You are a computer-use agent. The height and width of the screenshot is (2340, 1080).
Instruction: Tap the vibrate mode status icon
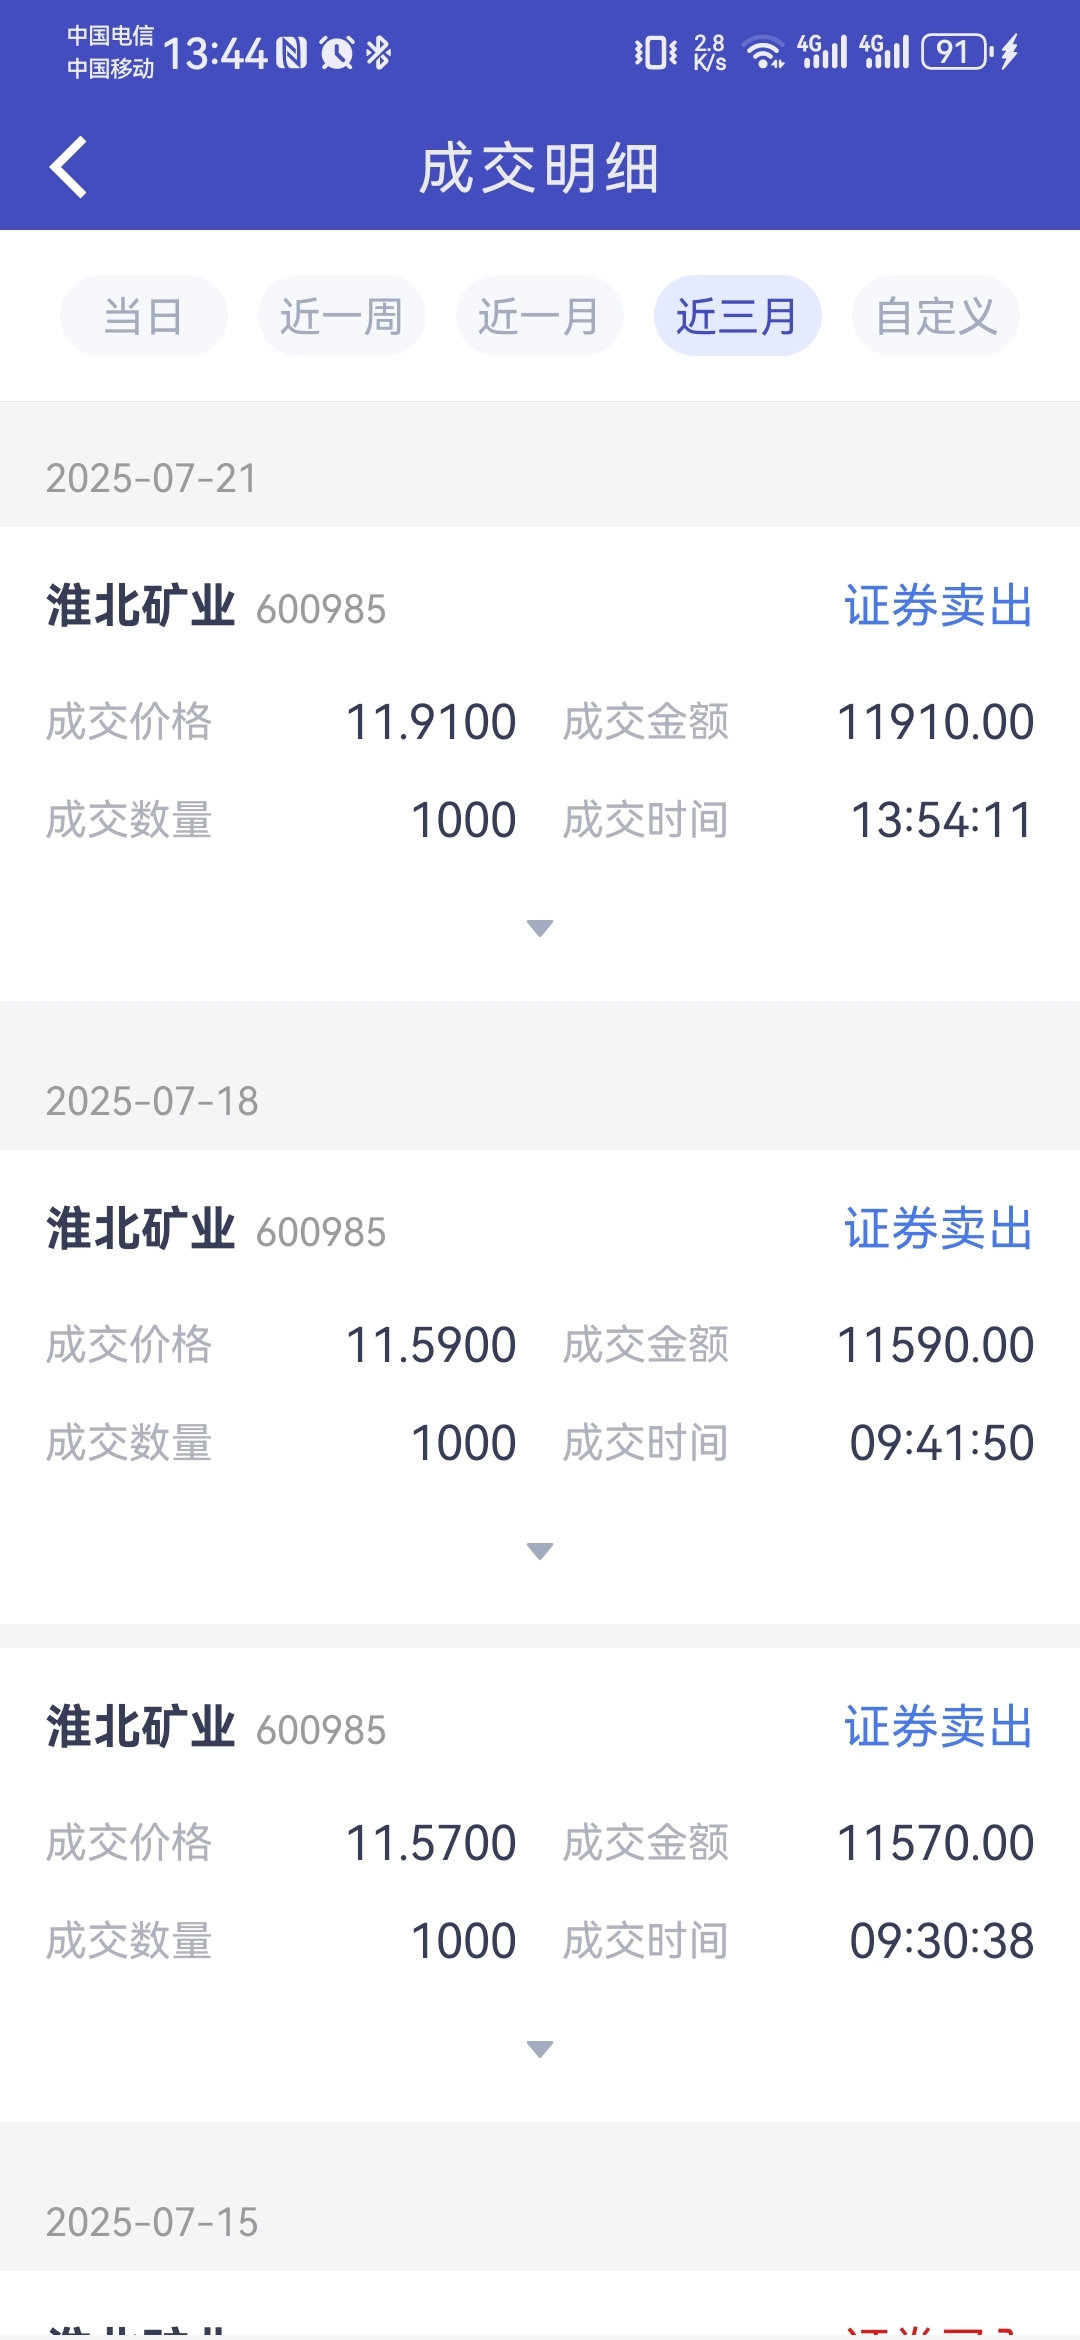click(655, 52)
